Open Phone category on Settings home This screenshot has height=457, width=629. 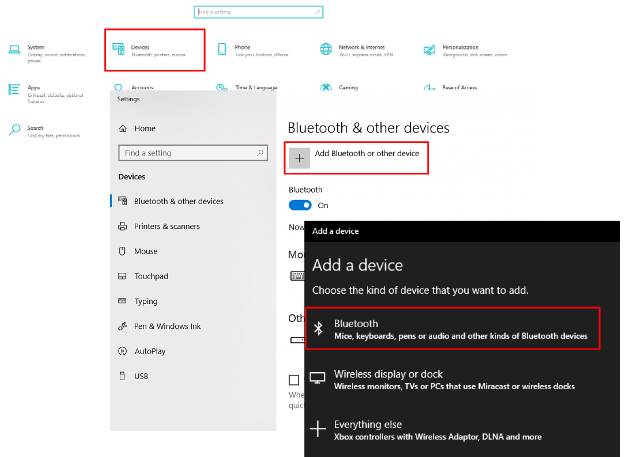pyautogui.click(x=243, y=47)
